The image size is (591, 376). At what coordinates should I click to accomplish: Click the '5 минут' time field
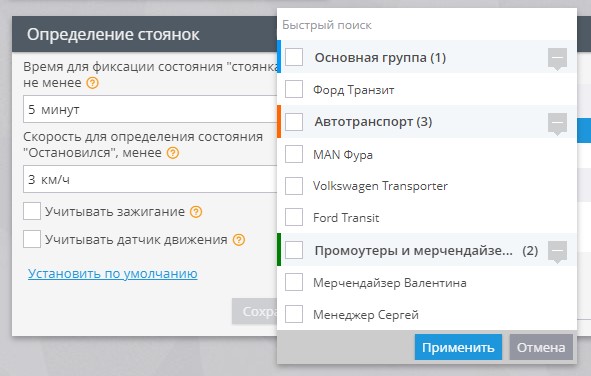coord(150,109)
